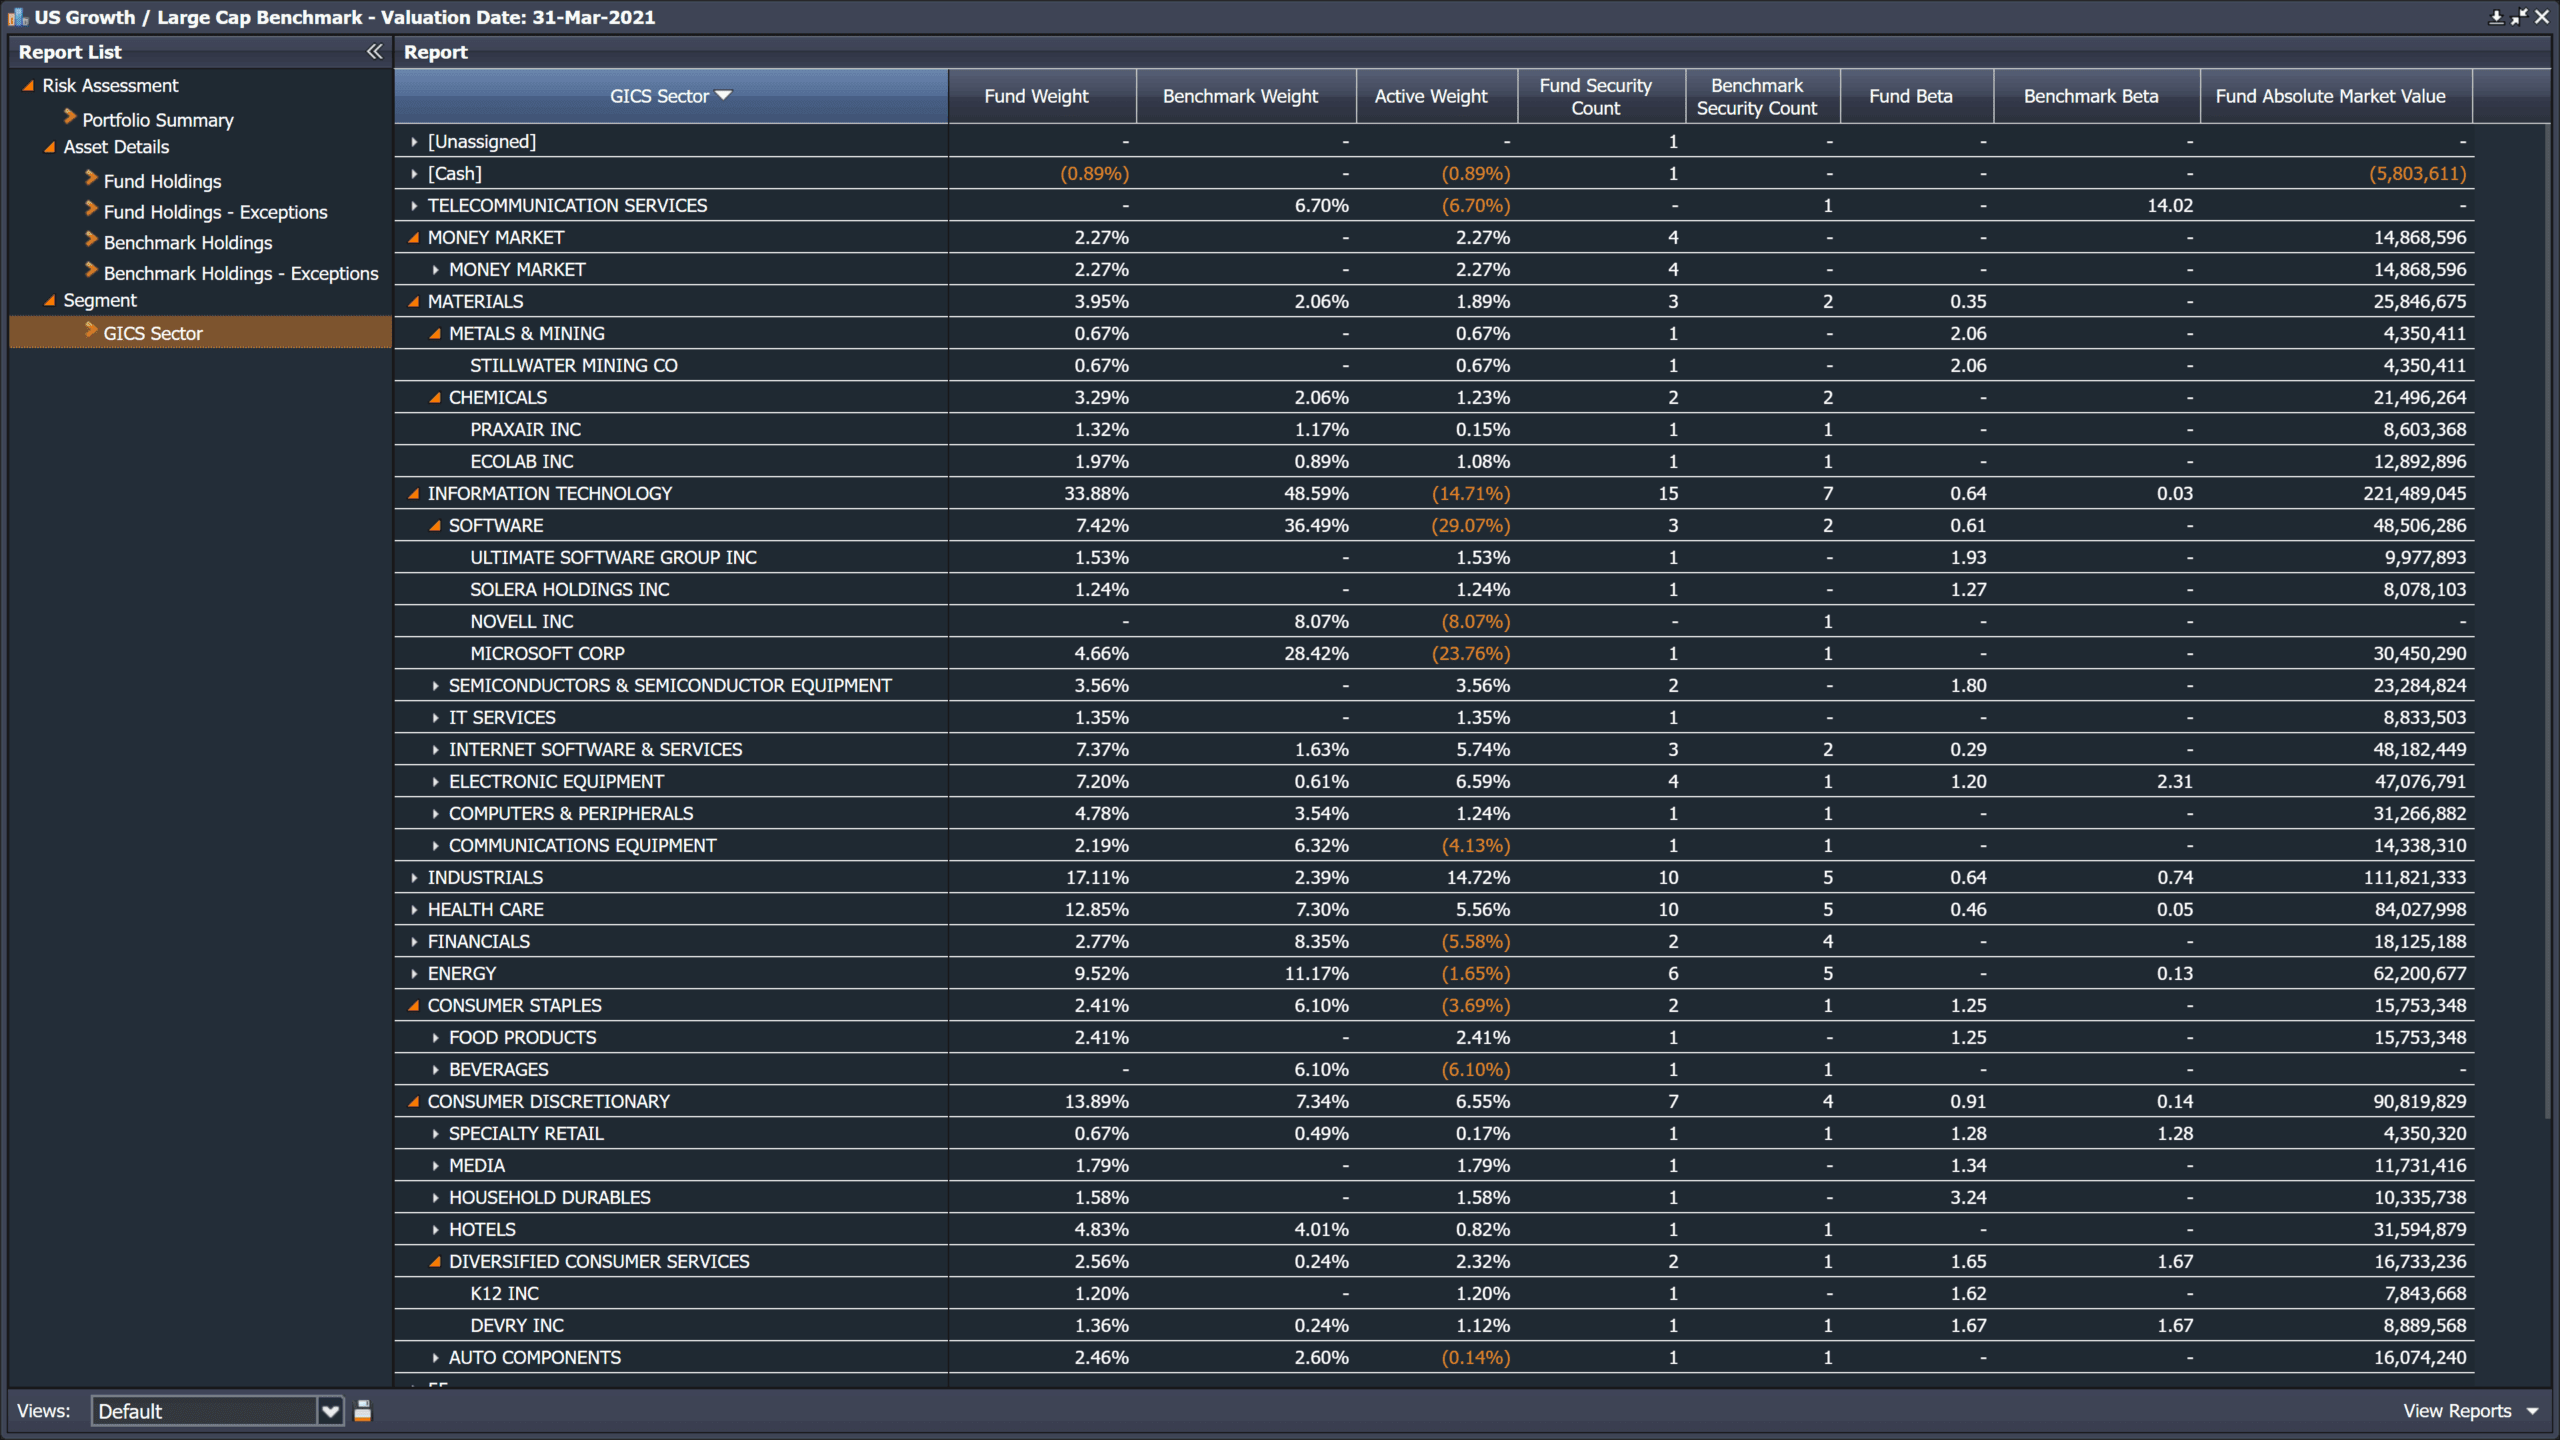
Task: Collapse the MATERIALS sector
Action: 413,301
